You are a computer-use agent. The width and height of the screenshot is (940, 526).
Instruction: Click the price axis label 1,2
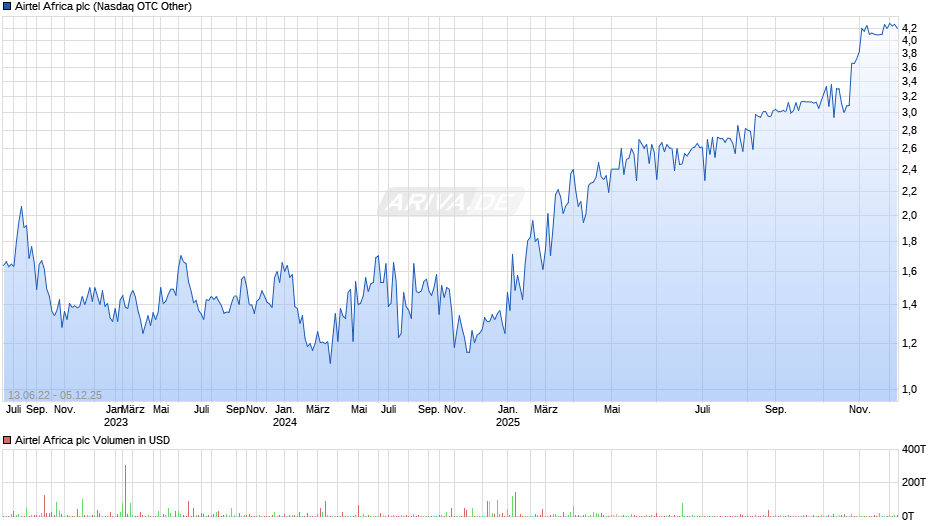[909, 344]
